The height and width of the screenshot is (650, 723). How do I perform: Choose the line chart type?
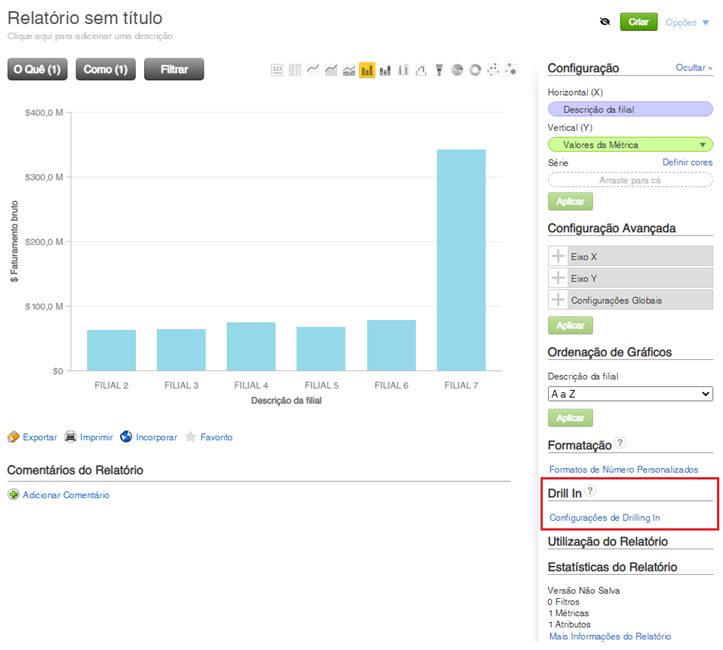[x=313, y=70]
